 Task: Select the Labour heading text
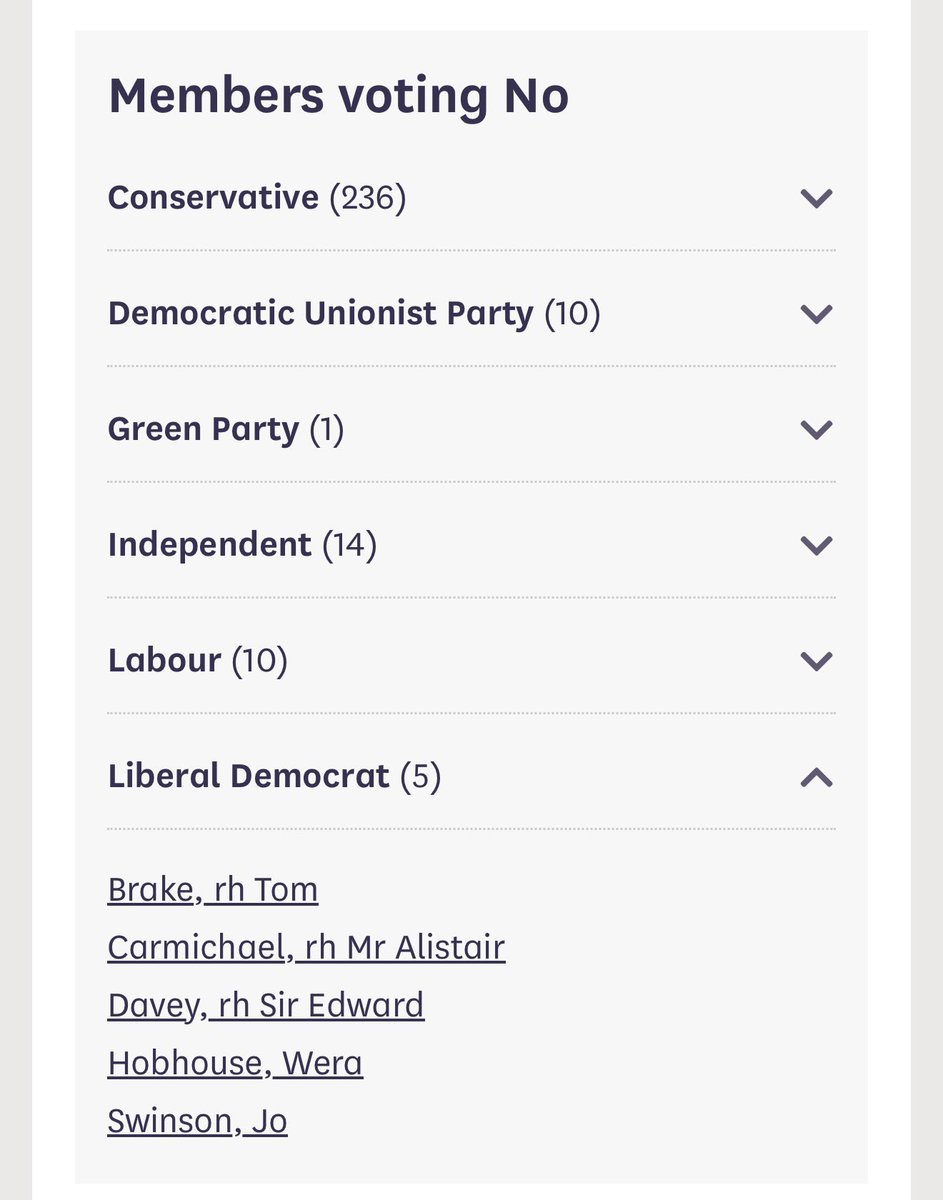tap(165, 661)
